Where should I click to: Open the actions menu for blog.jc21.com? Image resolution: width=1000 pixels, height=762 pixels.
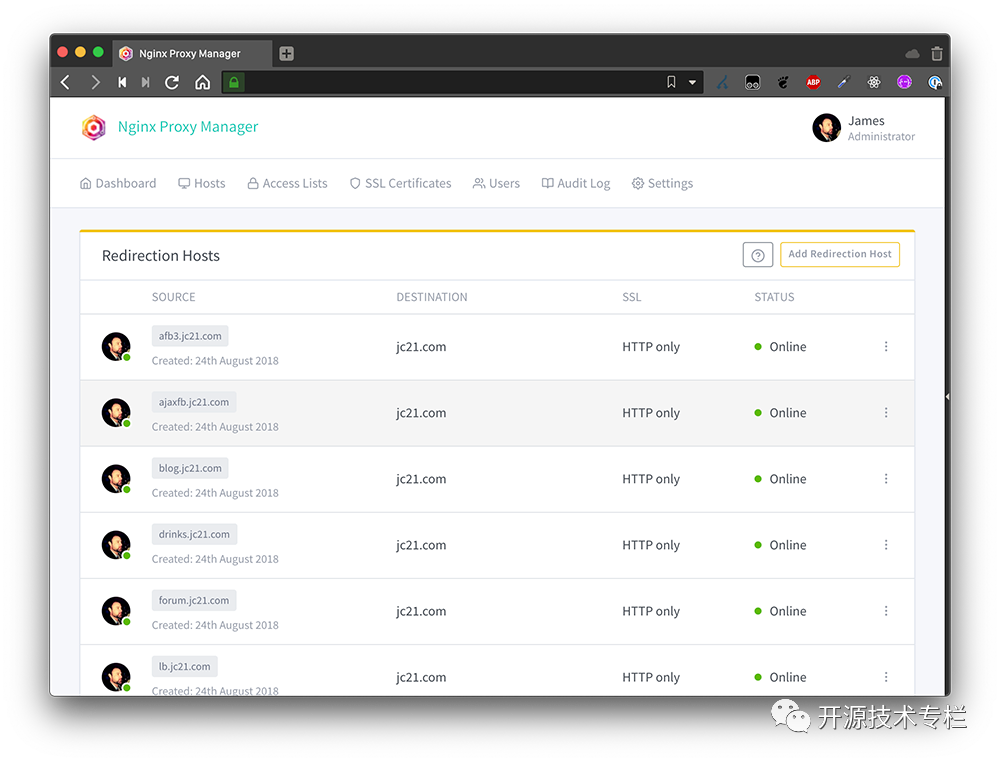(886, 479)
